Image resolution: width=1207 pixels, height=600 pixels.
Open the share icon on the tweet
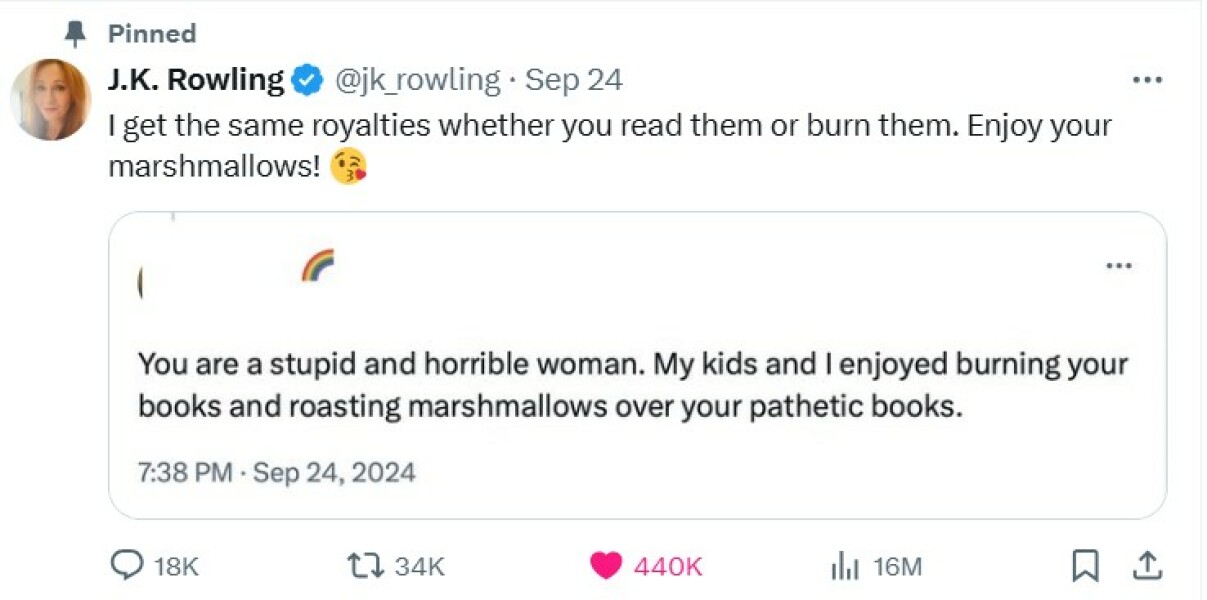click(1148, 565)
